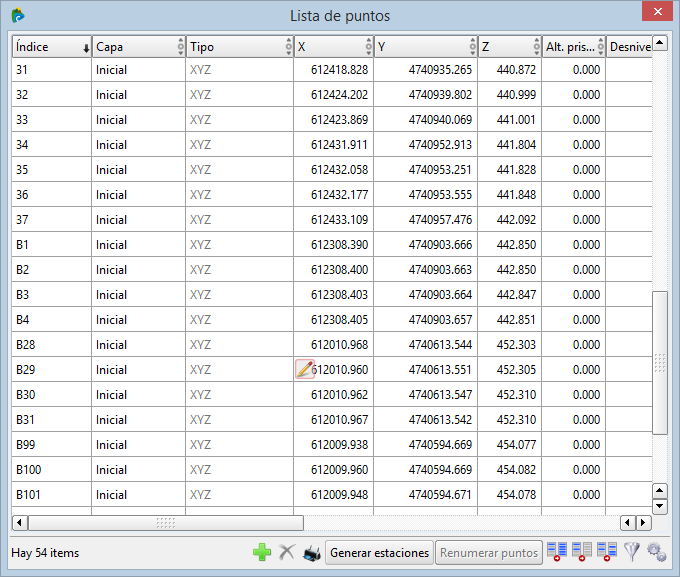
Task: Click X value 612308.390
Action: point(339,245)
